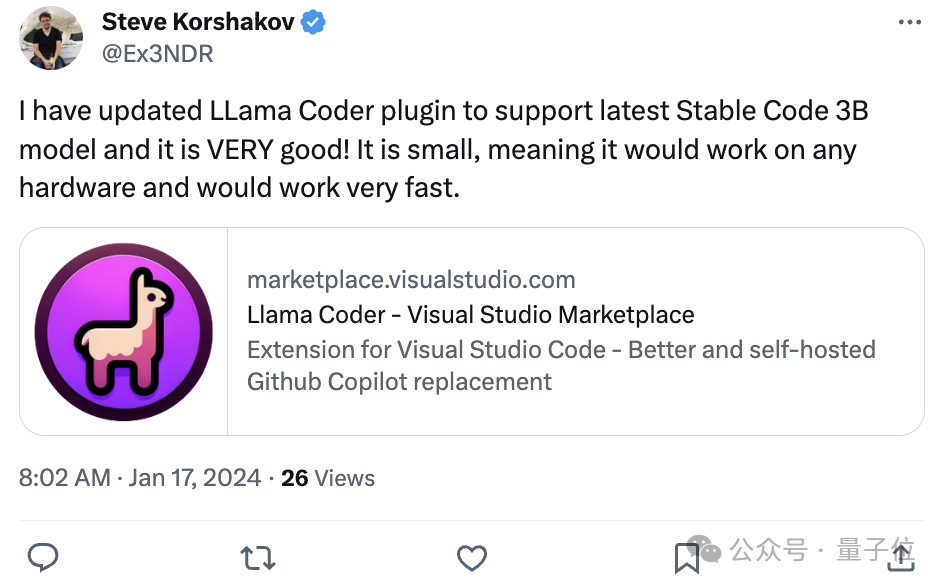Image resolution: width=946 pixels, height=588 pixels.
Task: Click the 8:02 AM post time
Action: pyautogui.click(x=64, y=478)
